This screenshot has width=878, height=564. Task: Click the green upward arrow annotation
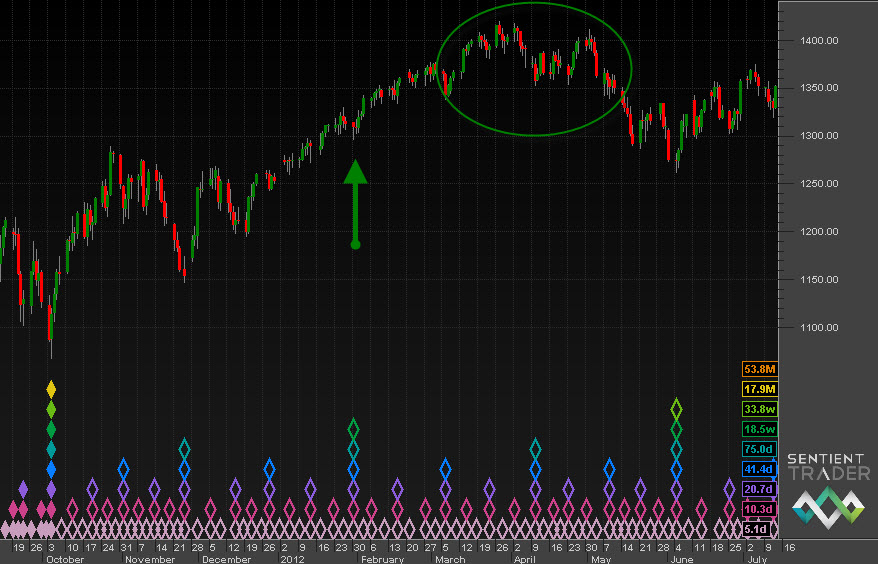[355, 203]
